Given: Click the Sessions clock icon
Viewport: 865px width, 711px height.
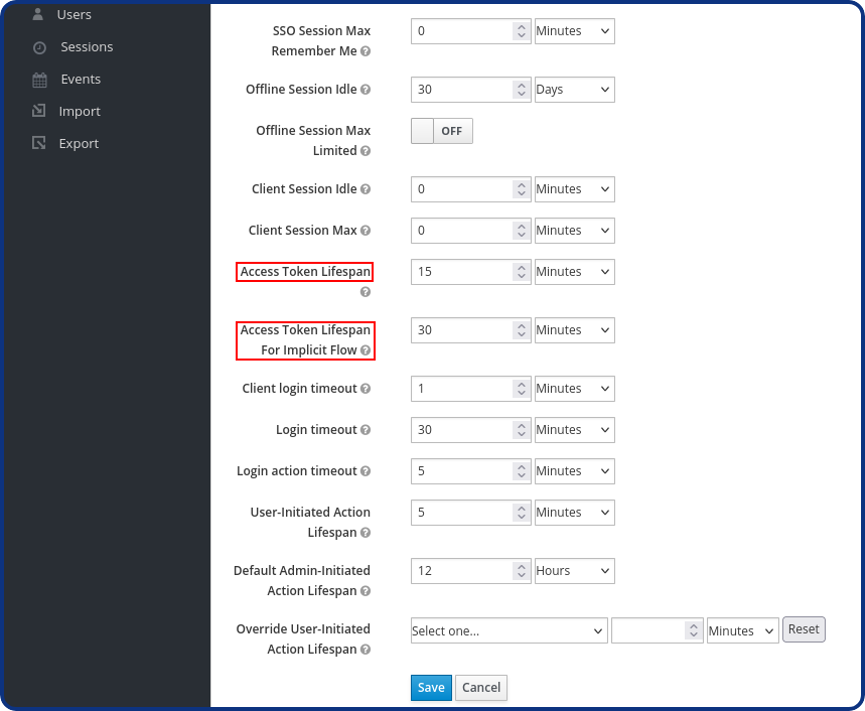Looking at the screenshot, I should point(39,48).
